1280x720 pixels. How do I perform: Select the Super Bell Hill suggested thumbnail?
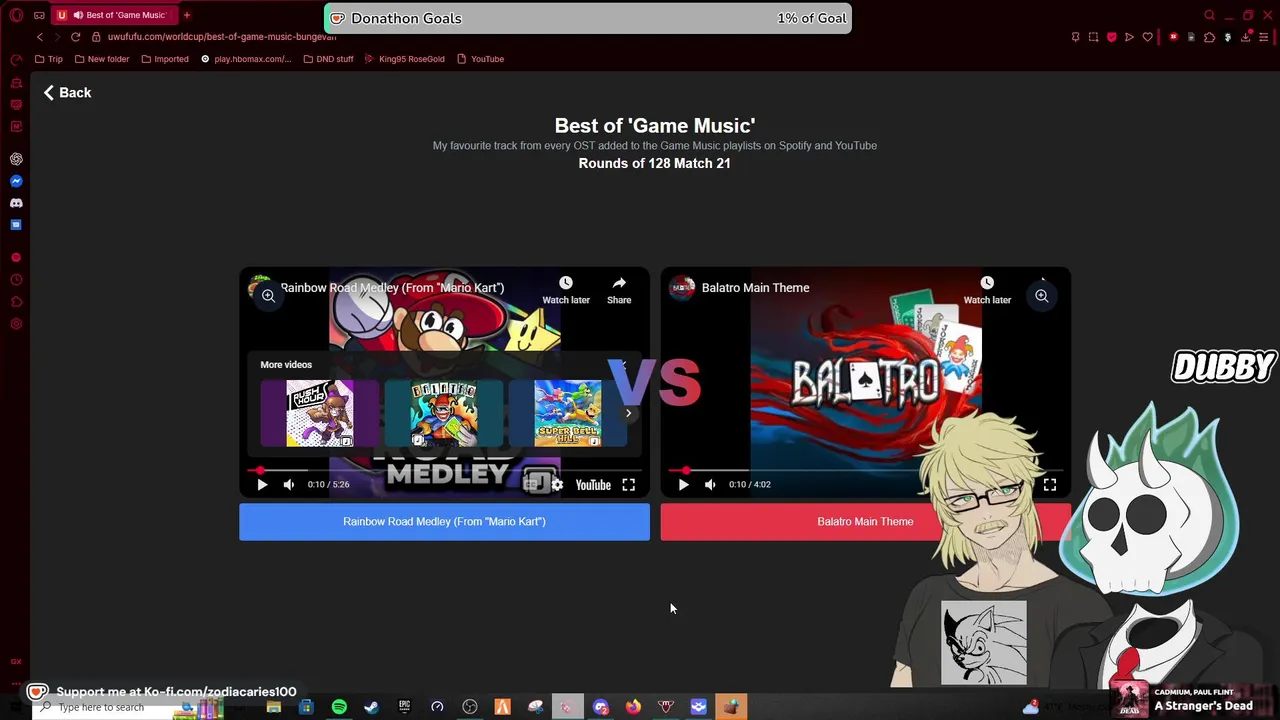567,413
